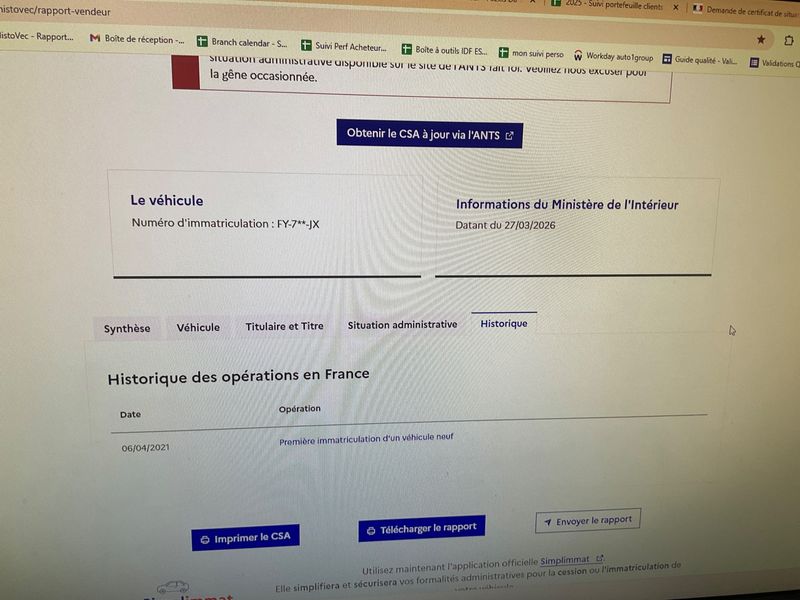This screenshot has width=800, height=600.
Task: Click the external link icon on the ANTS button
Action: [x=509, y=136]
